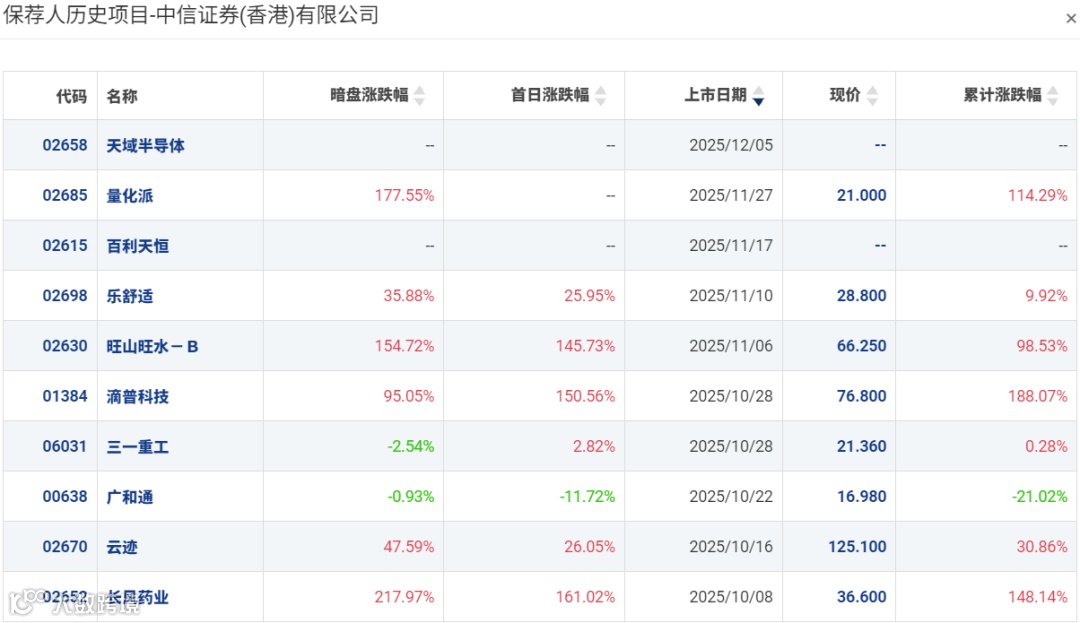Select 广和通 grey-market change -0.93%
This screenshot has height=623, width=1080.
click(411, 497)
